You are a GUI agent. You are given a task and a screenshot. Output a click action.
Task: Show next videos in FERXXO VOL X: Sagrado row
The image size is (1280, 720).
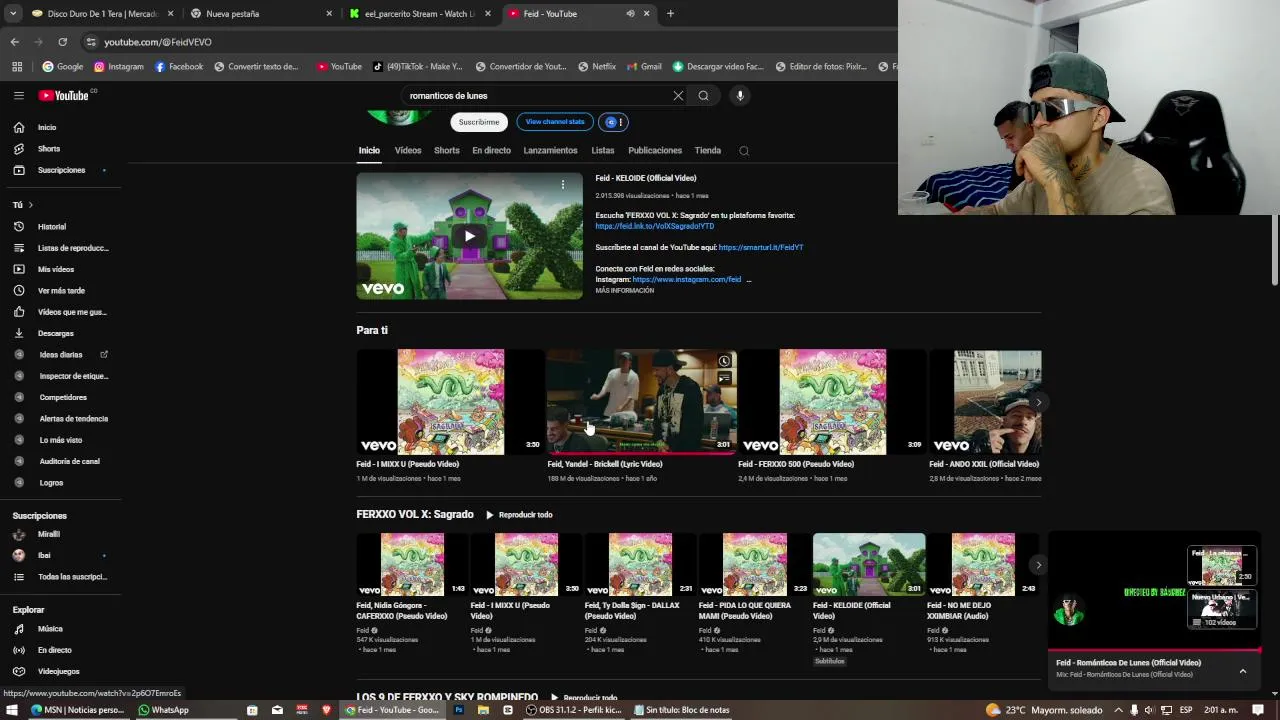pos(1038,565)
